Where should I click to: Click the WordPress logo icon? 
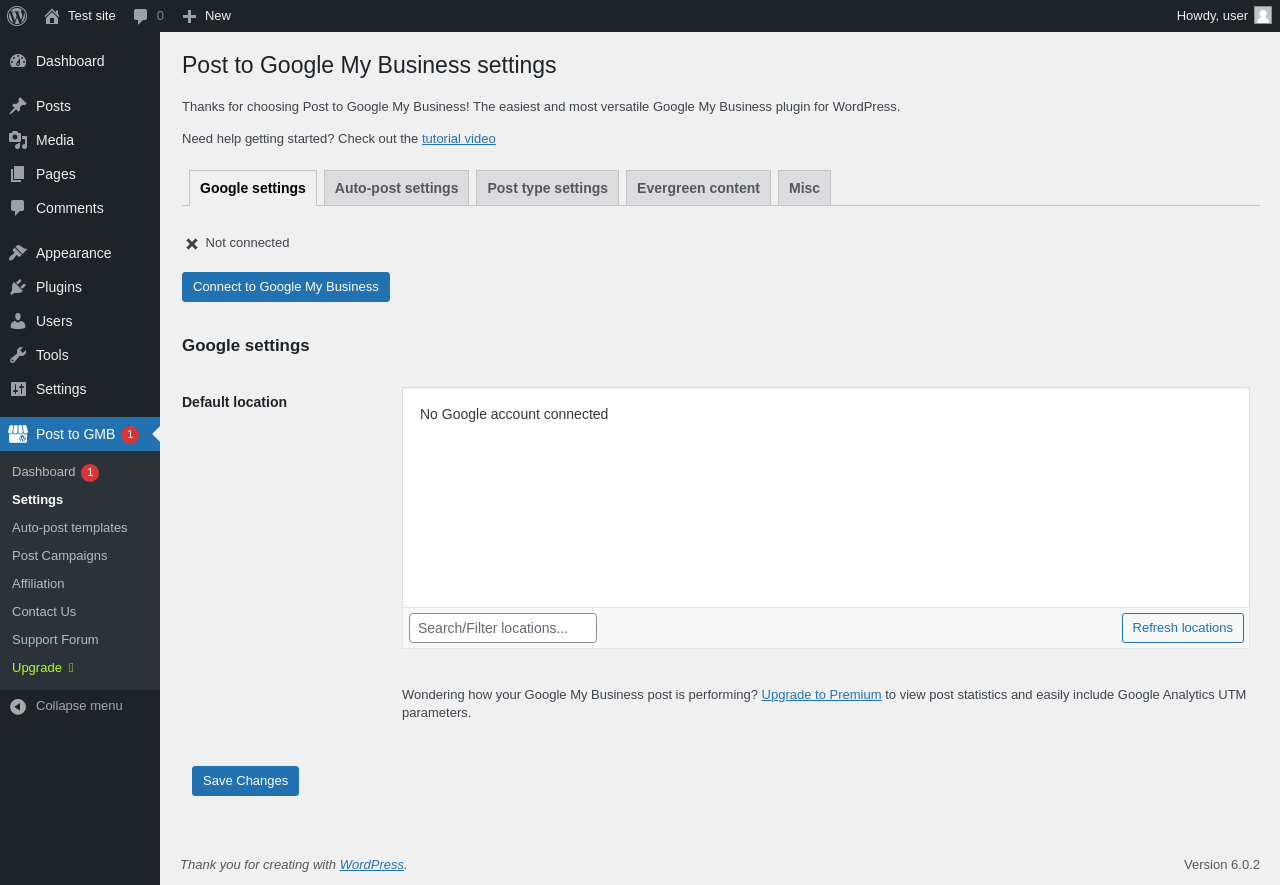click(x=17, y=16)
